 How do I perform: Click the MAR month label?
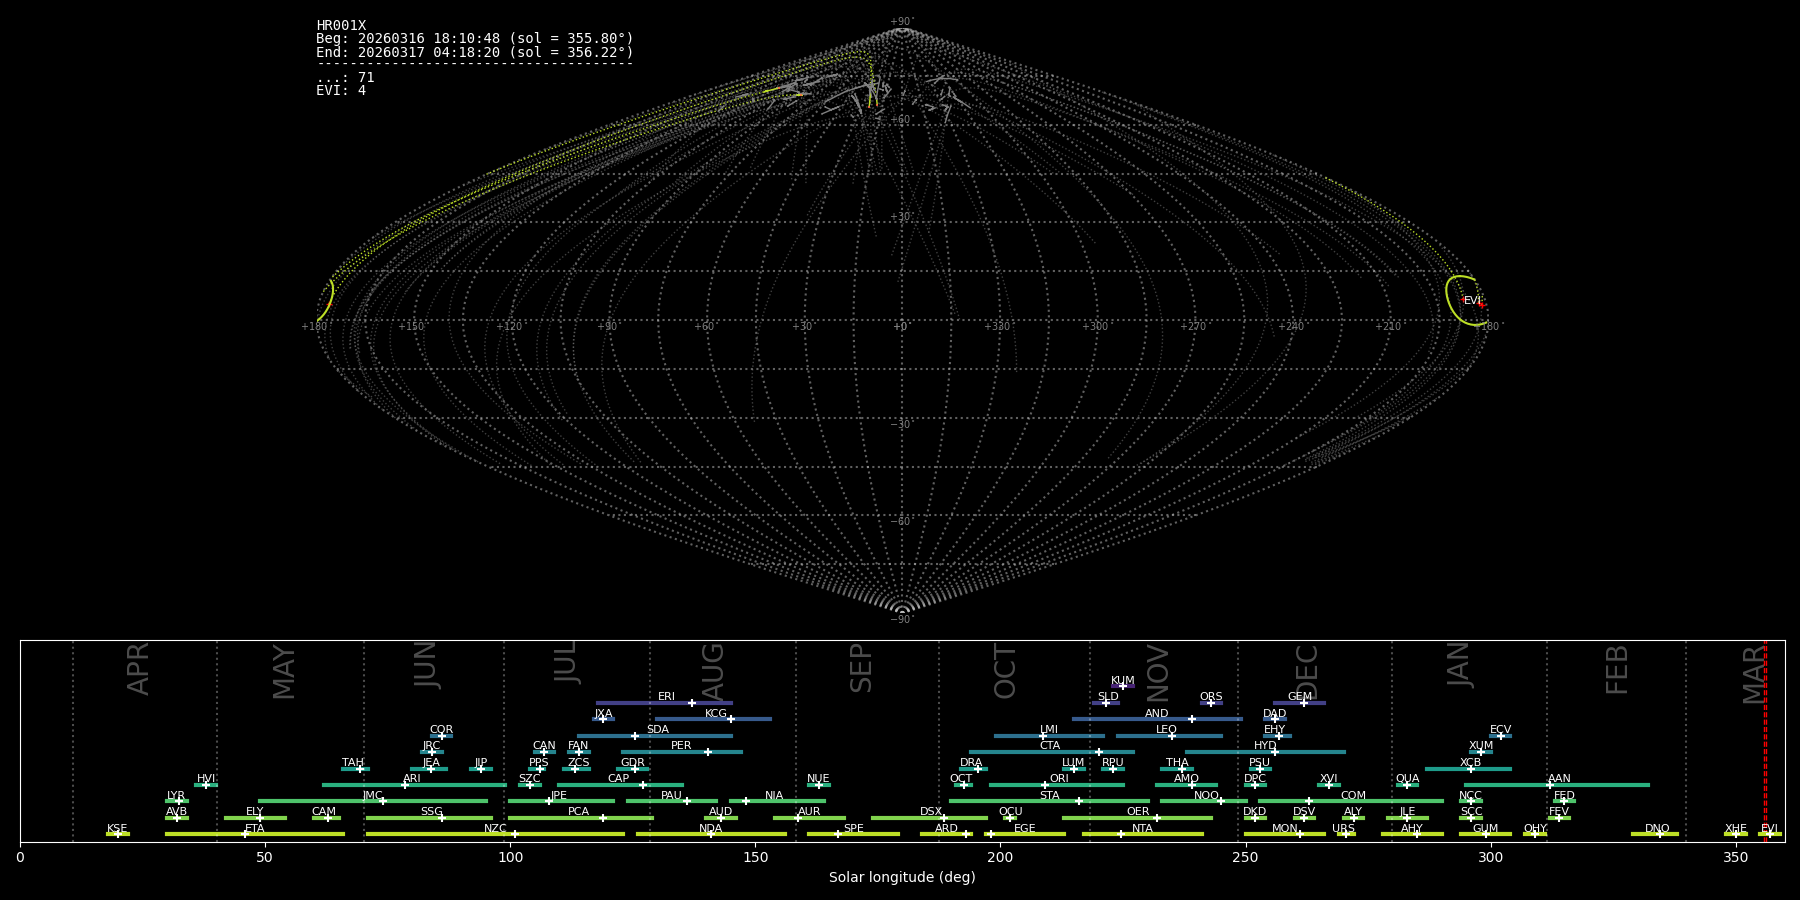pos(1754,674)
